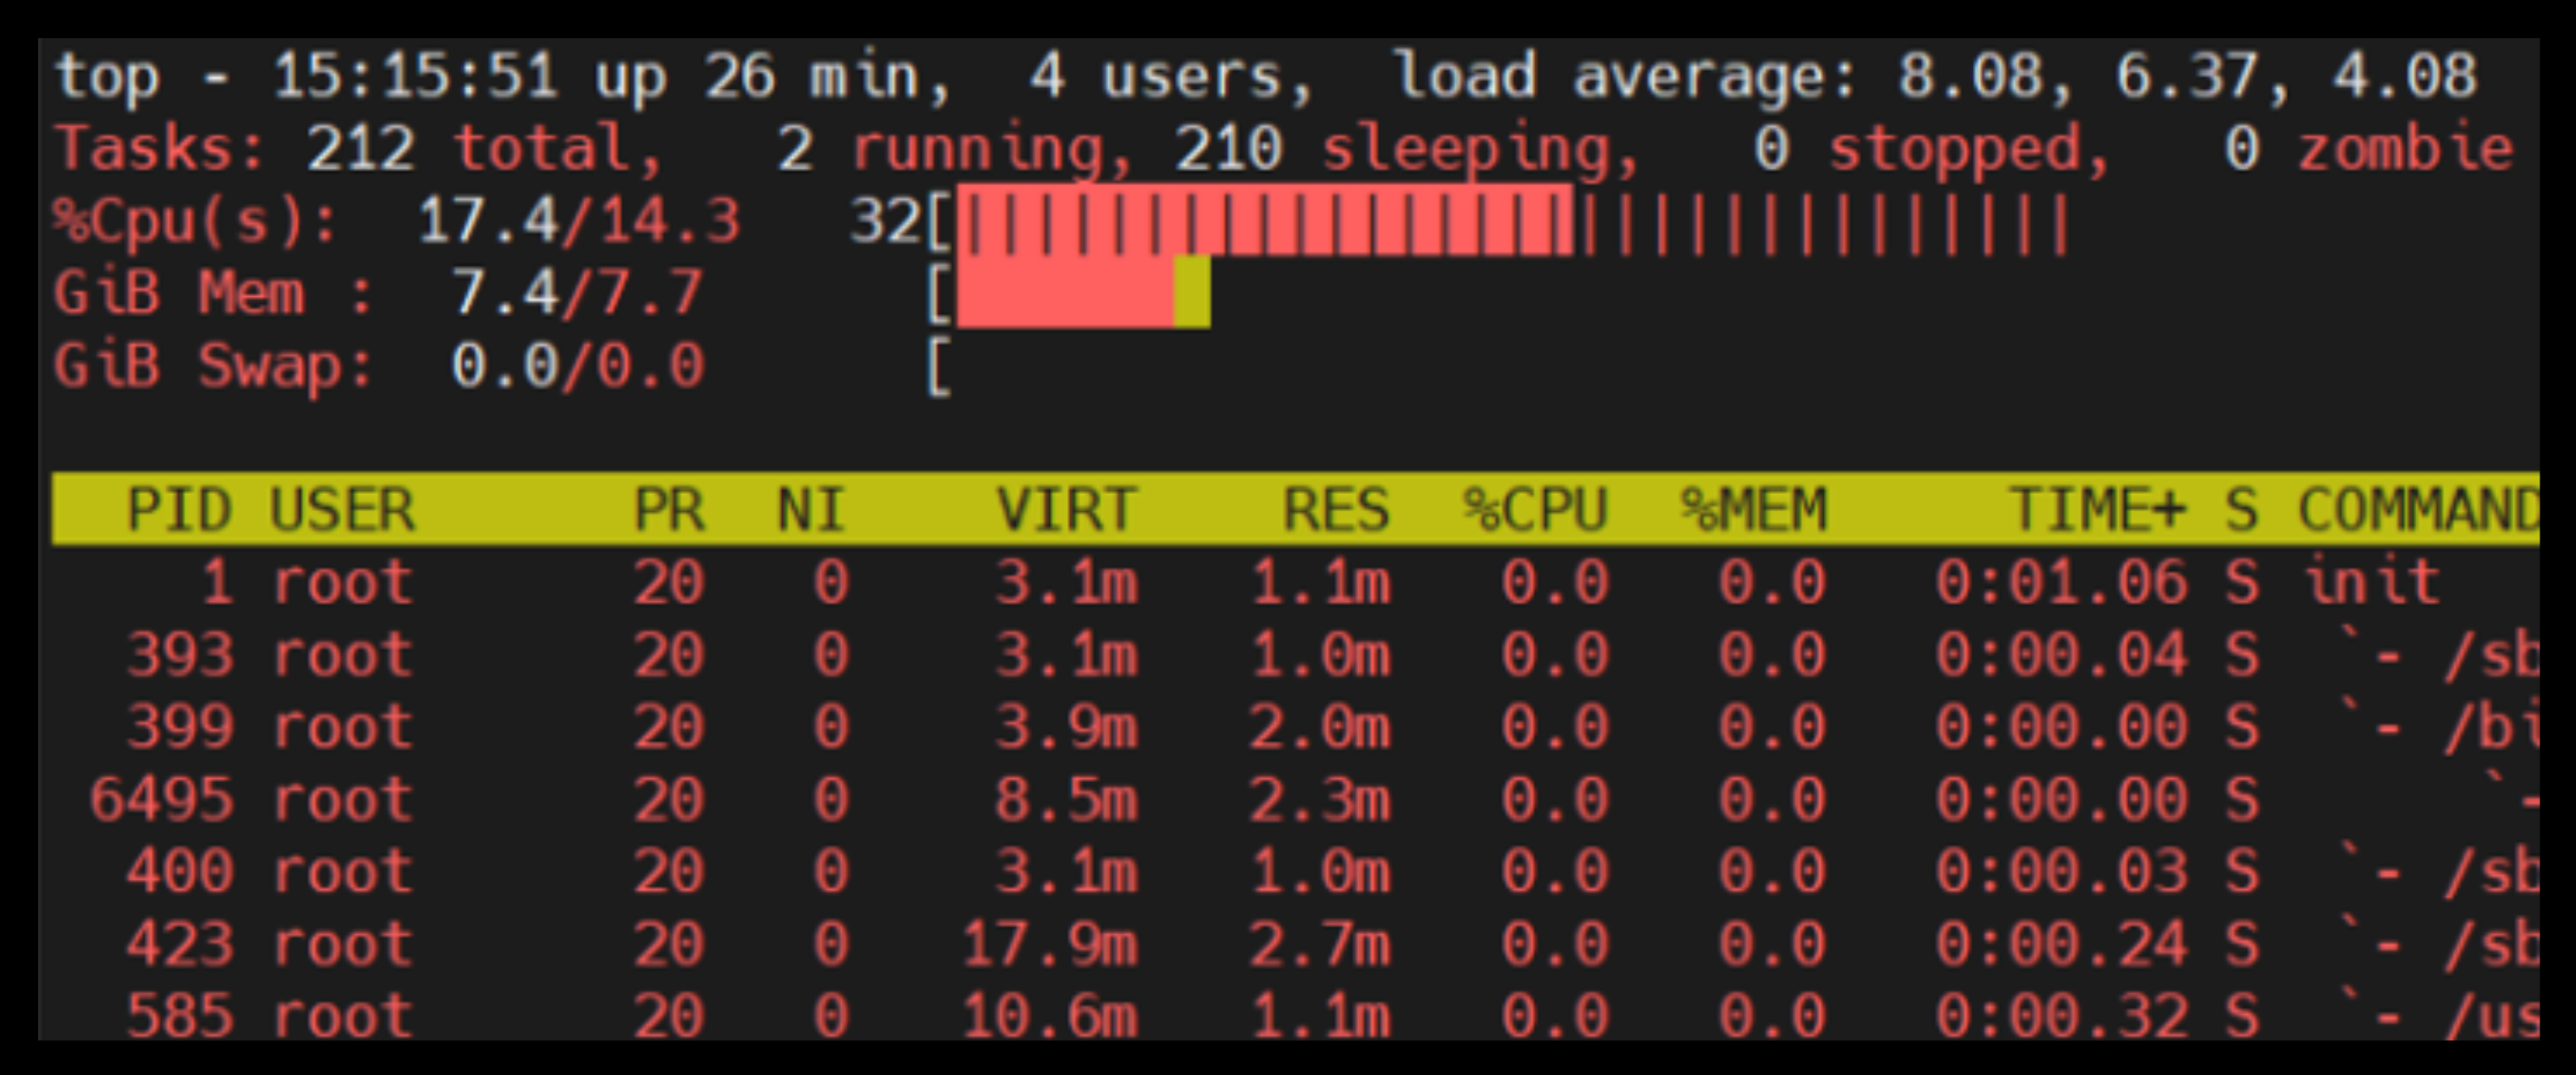Click the NI column header
The height and width of the screenshot is (1075, 2576).
pos(811,509)
